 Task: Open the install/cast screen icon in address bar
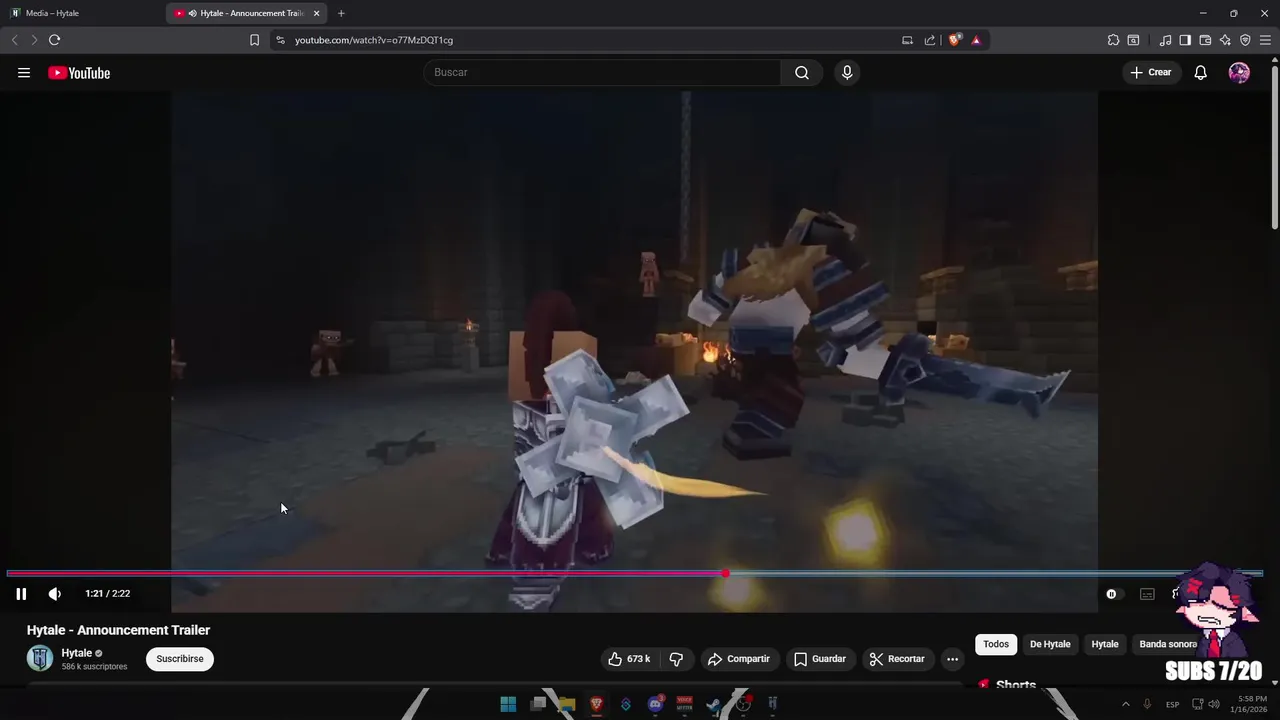point(907,40)
